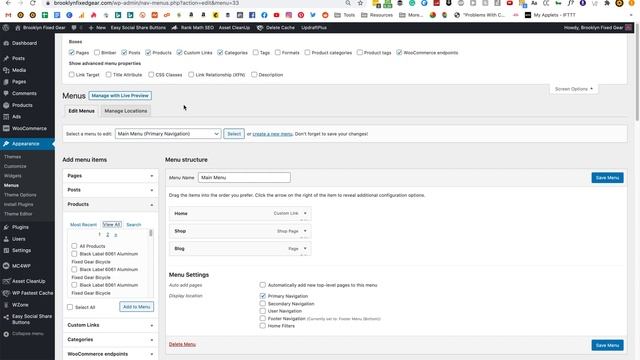Viewport: 640px width, 360px height.
Task: Open Themes under Appearance
Action: 12,157
